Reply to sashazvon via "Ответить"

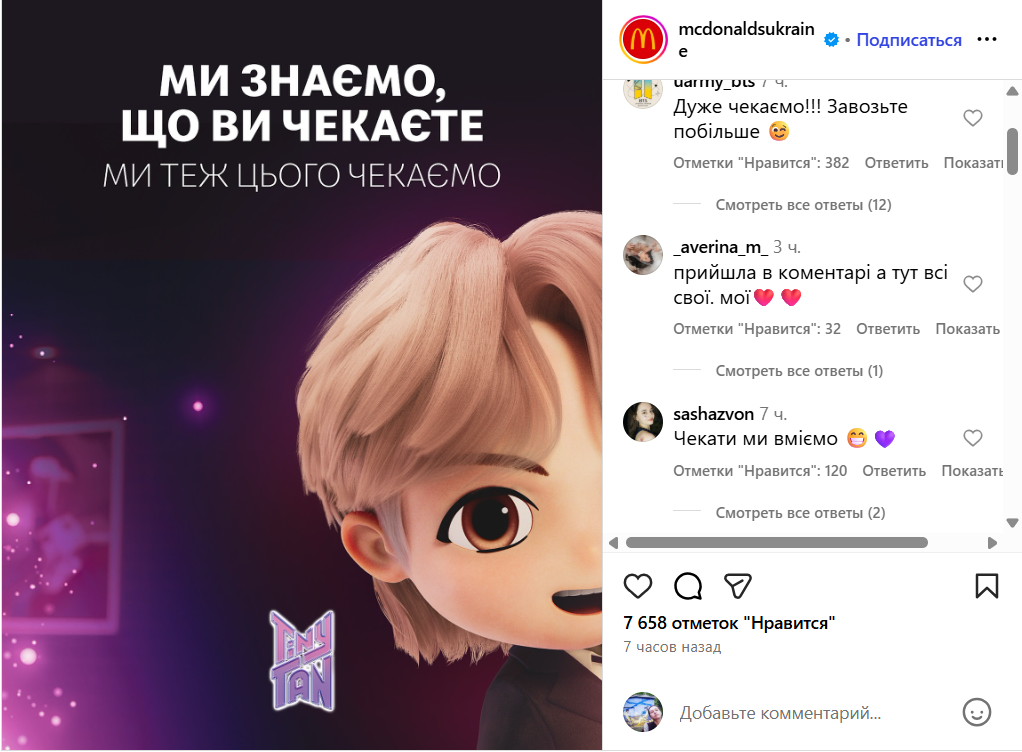[x=894, y=470]
